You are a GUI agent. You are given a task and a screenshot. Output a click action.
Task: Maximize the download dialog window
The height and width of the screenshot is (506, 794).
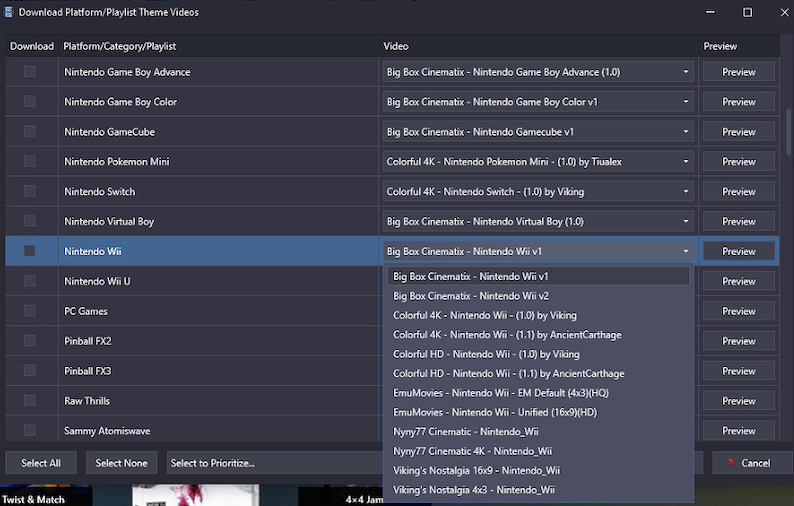747,12
